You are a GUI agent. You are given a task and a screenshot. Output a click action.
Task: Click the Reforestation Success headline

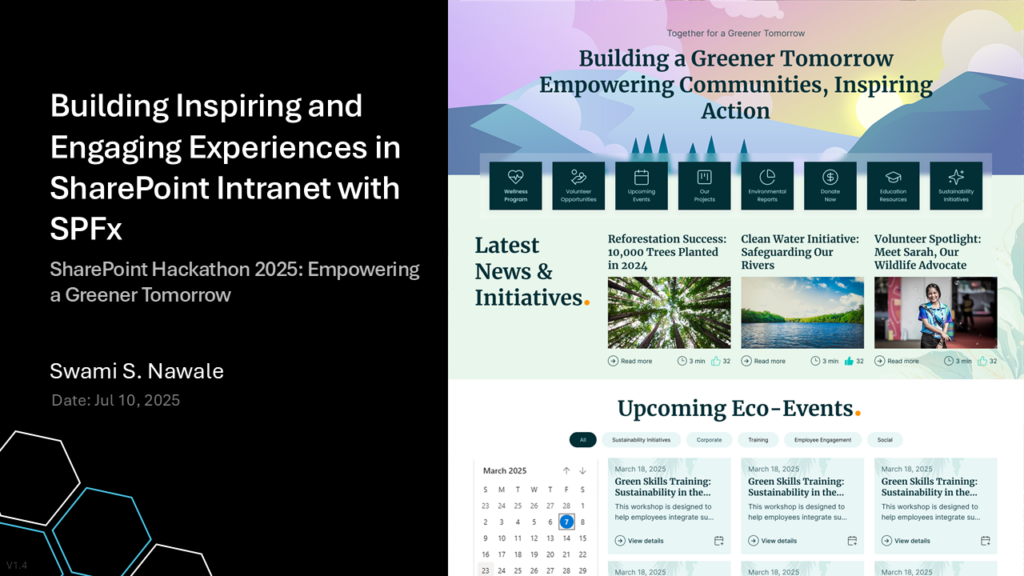click(667, 252)
